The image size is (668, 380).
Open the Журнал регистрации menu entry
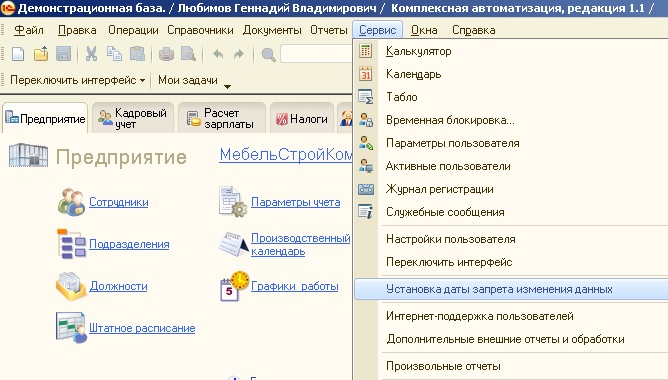(x=440, y=189)
